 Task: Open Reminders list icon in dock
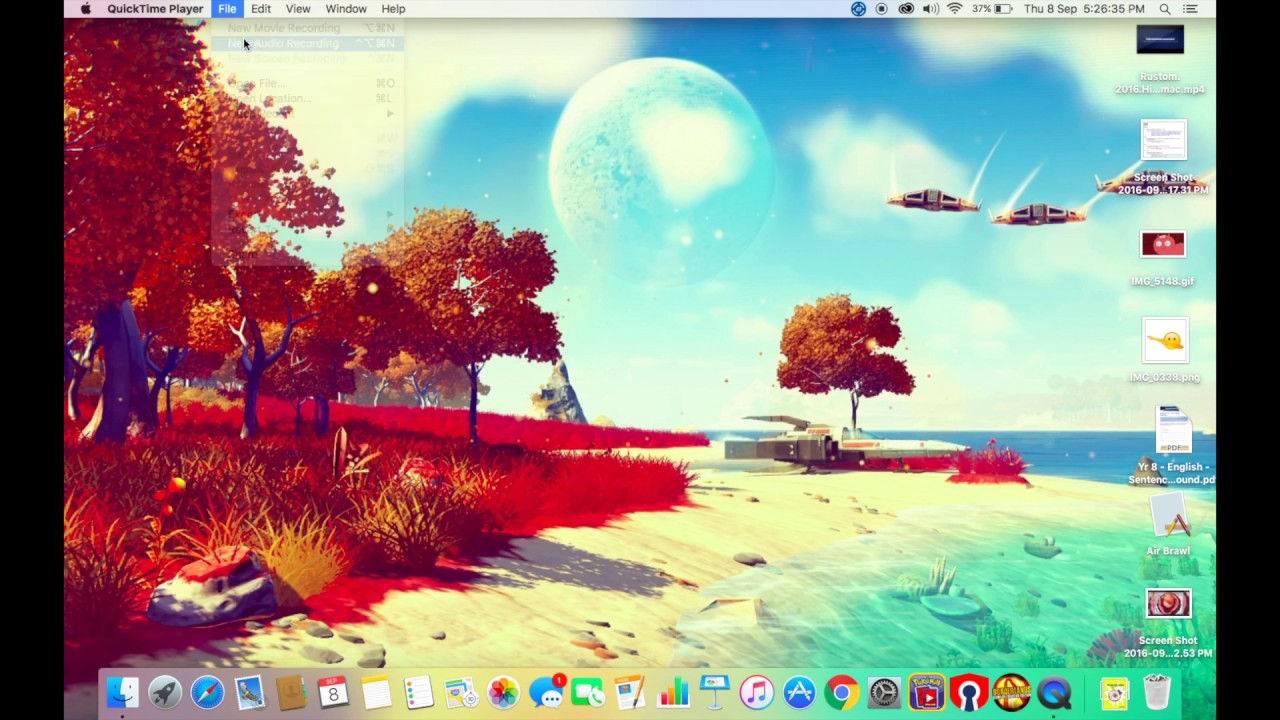(x=418, y=692)
